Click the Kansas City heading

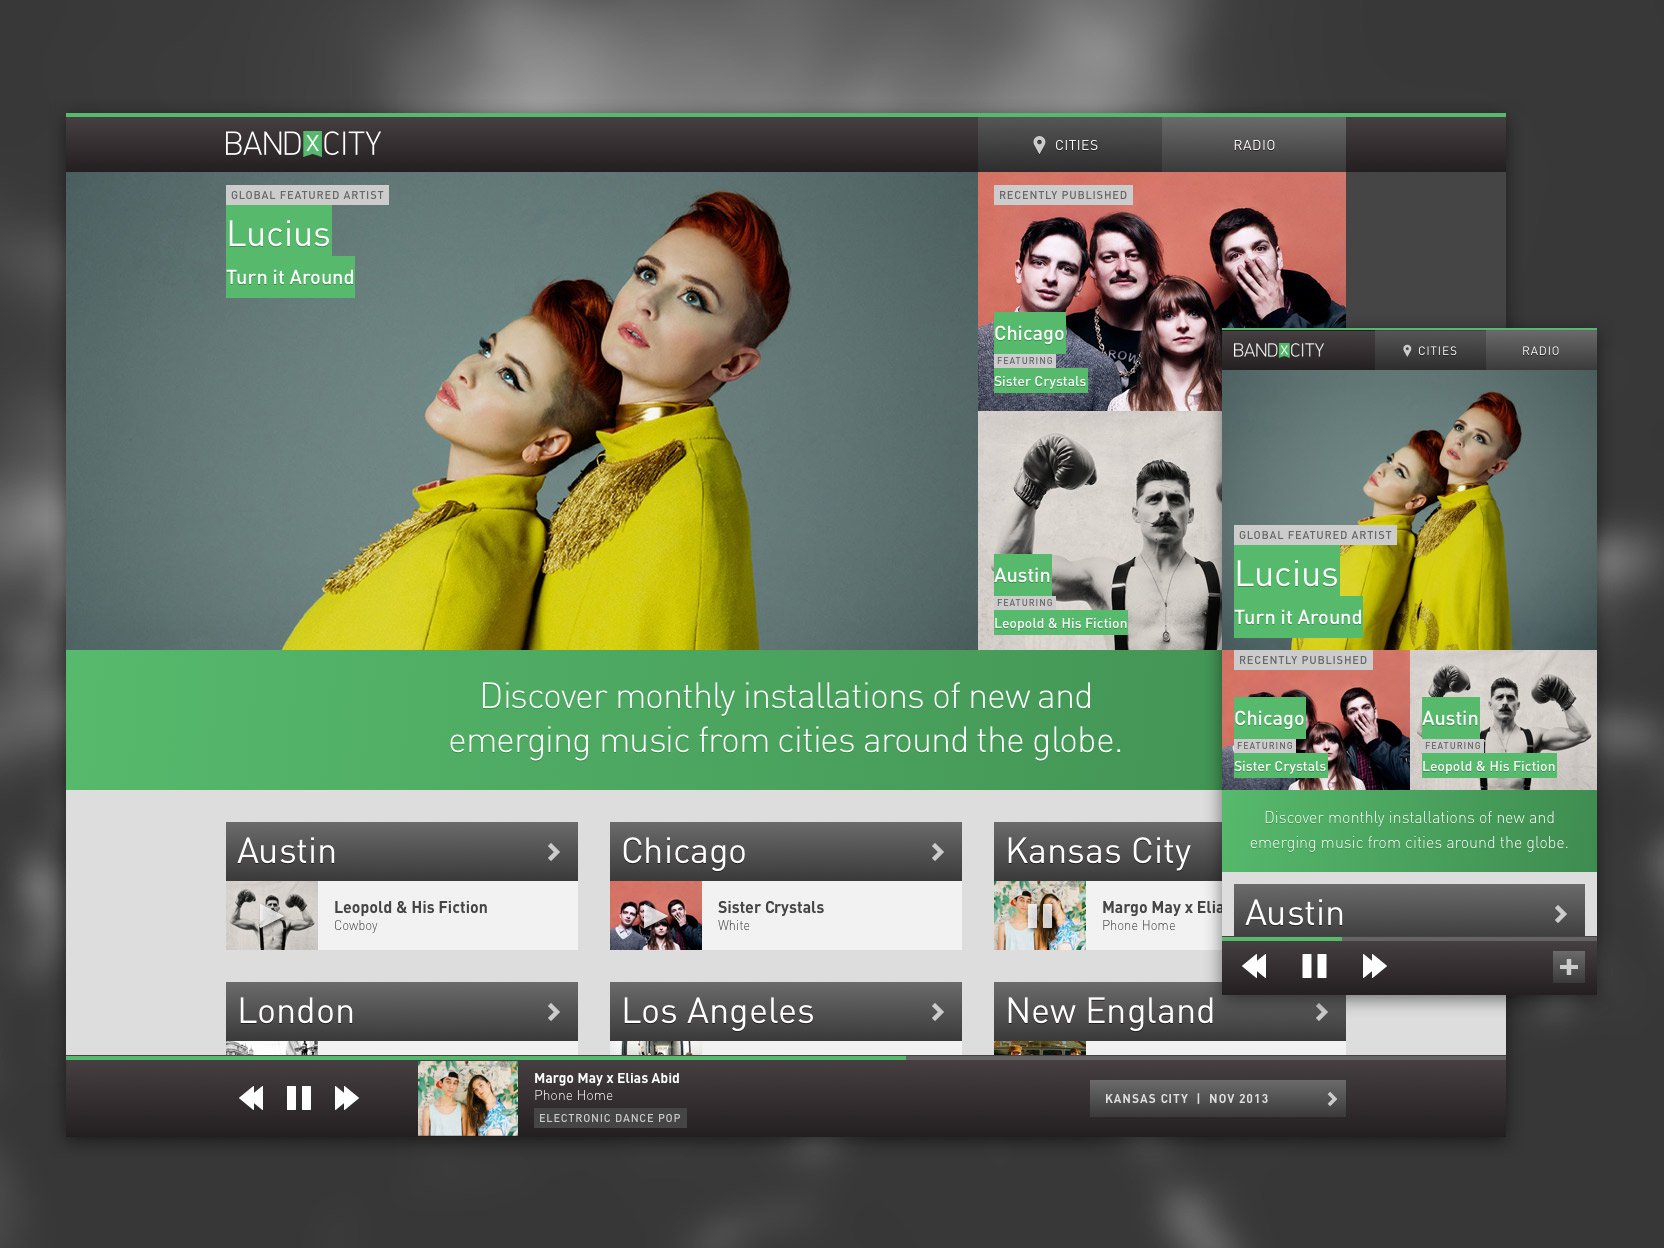coord(1099,851)
